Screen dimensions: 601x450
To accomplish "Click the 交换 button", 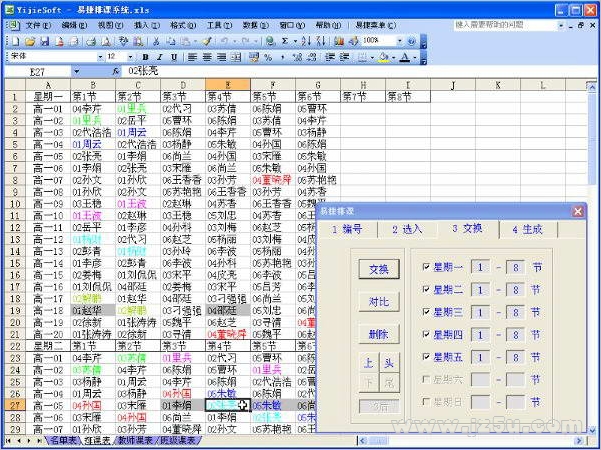I will point(379,269).
